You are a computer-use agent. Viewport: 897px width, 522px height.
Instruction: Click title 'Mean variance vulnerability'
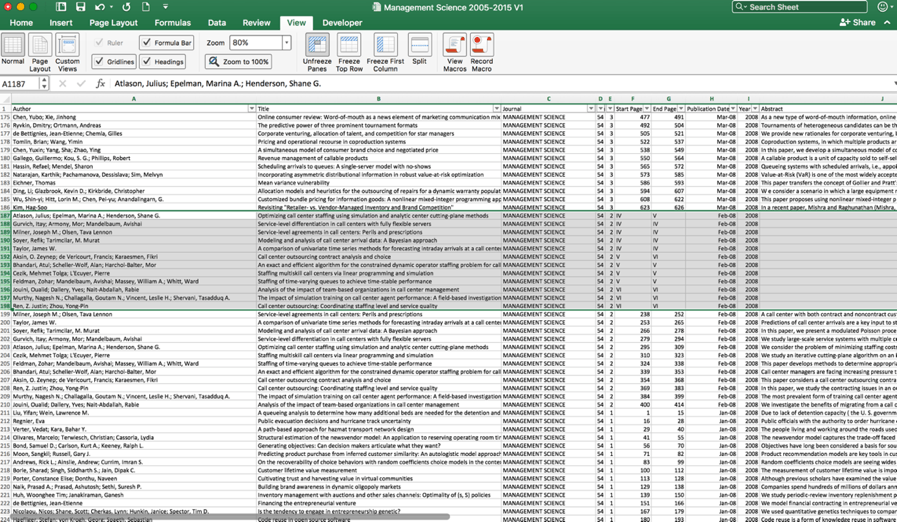(293, 183)
